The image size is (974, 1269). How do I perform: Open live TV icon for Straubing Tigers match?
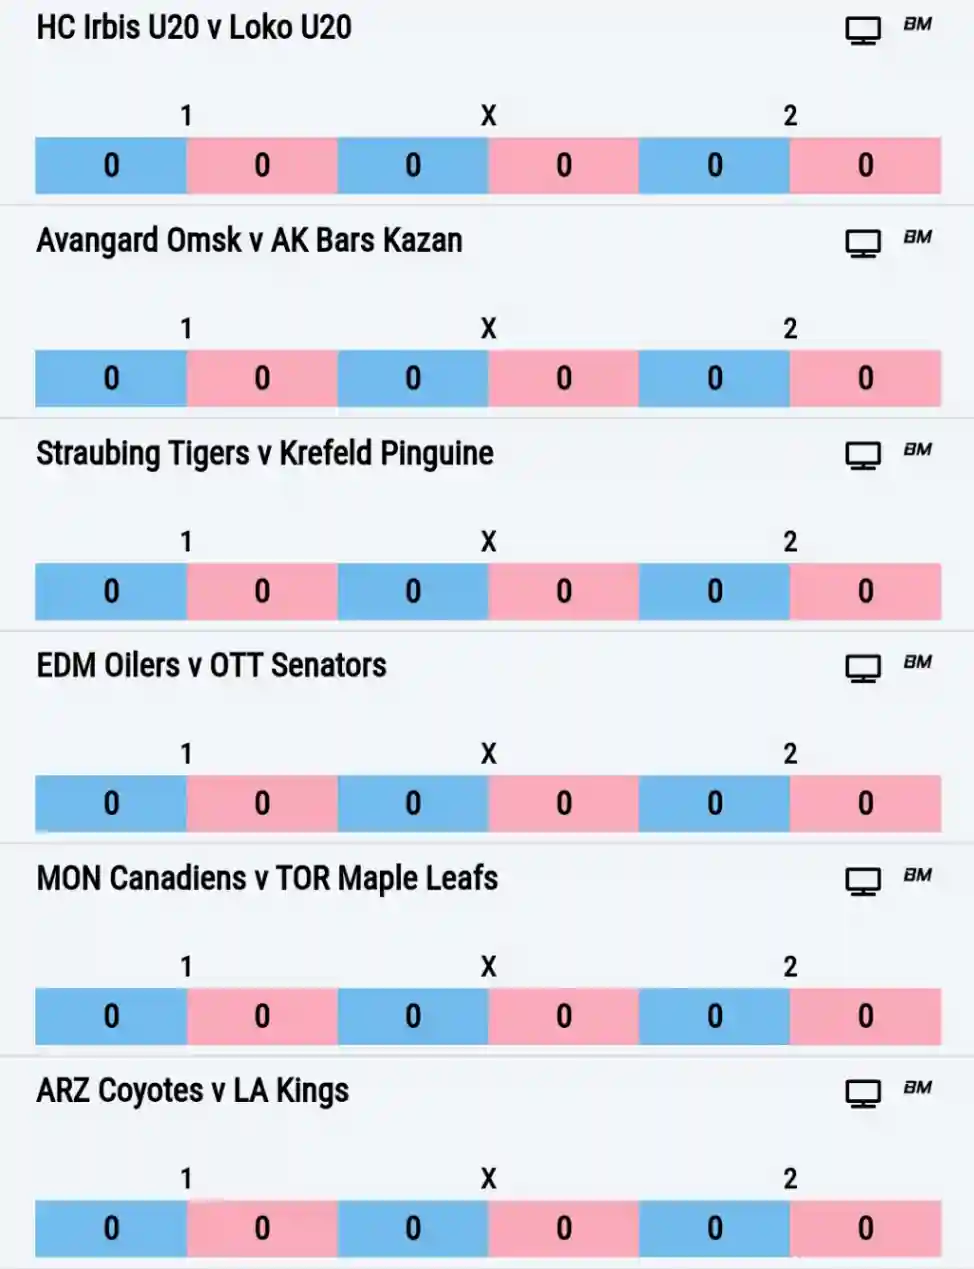pos(863,456)
